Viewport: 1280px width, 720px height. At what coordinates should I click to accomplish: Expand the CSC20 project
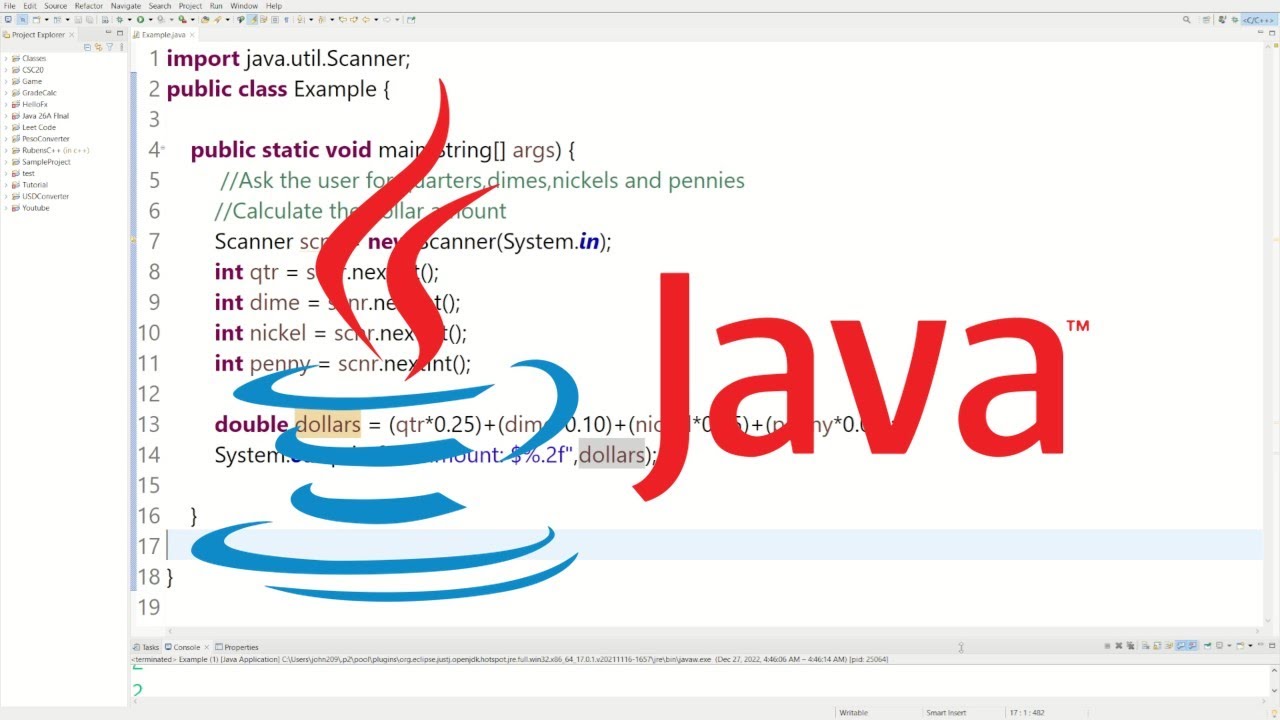6,70
